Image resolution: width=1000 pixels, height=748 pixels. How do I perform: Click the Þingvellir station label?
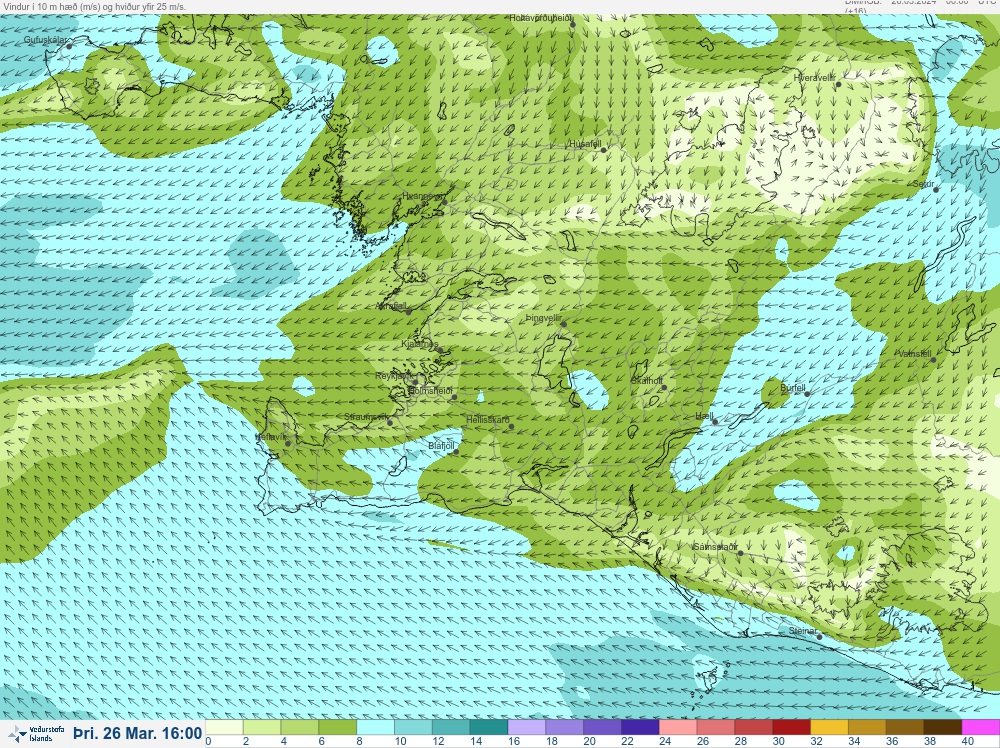pos(544,318)
